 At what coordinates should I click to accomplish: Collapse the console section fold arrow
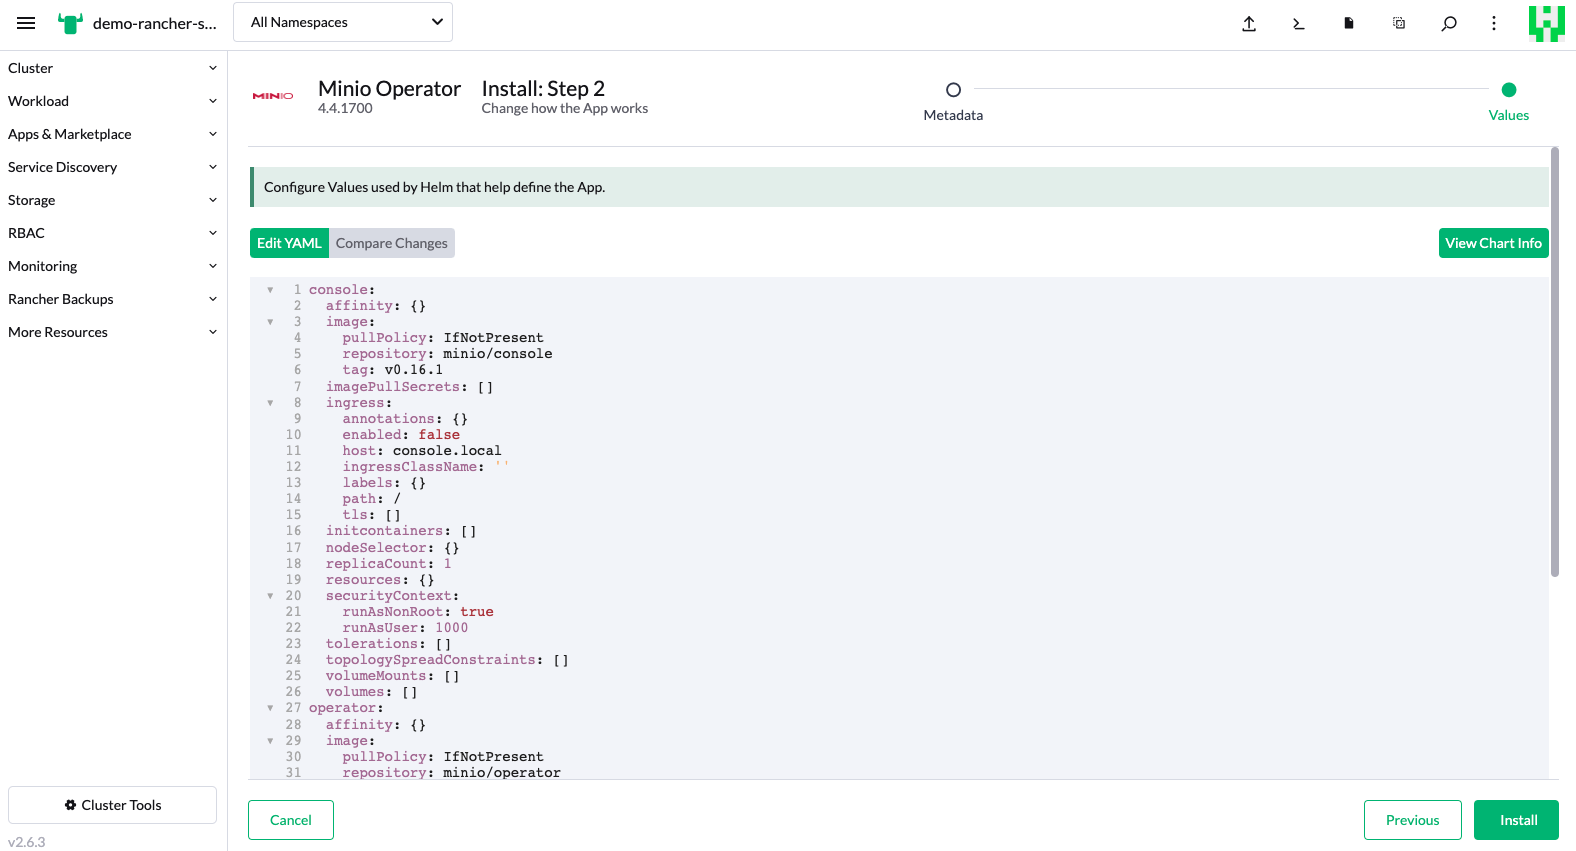[270, 290]
